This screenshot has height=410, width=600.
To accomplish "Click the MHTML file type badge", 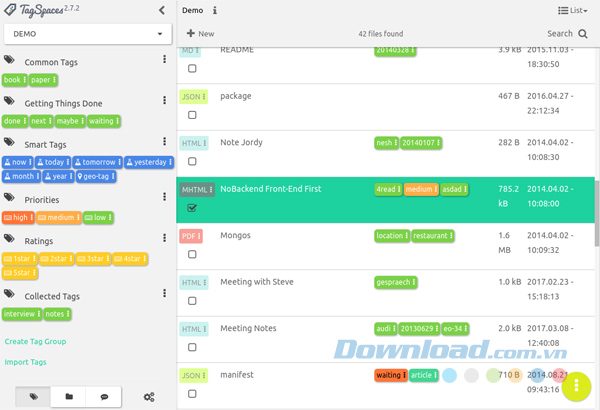I will [197, 190].
